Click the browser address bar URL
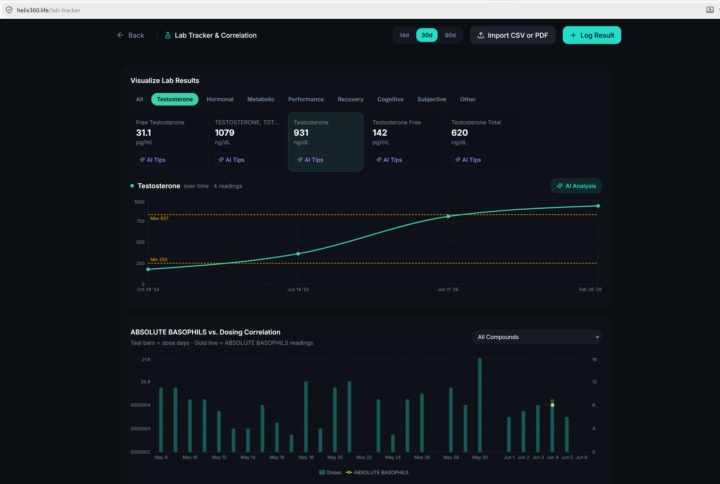 tap(49, 10)
